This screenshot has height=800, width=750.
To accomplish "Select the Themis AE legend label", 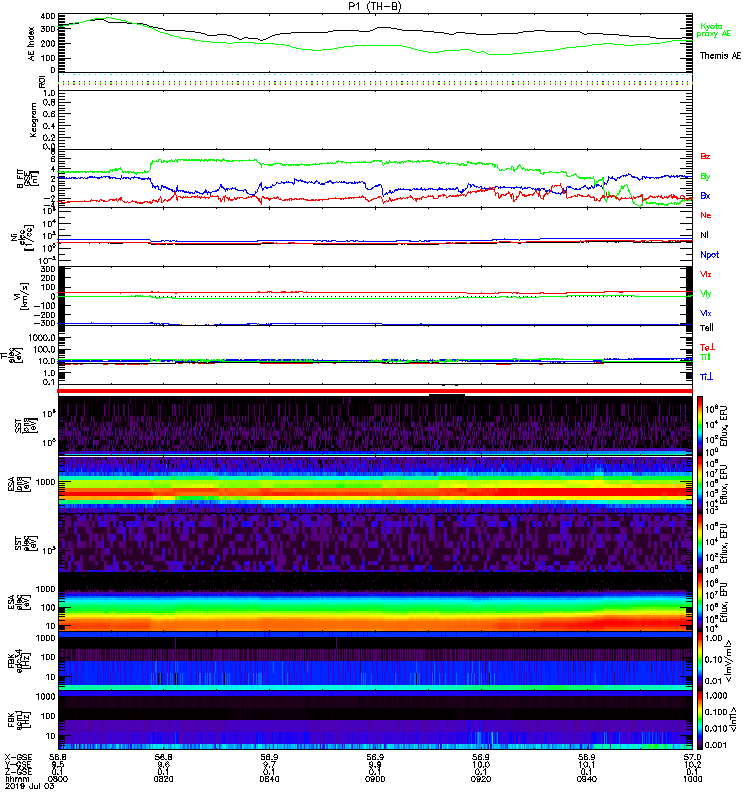I will (x=720, y=56).
